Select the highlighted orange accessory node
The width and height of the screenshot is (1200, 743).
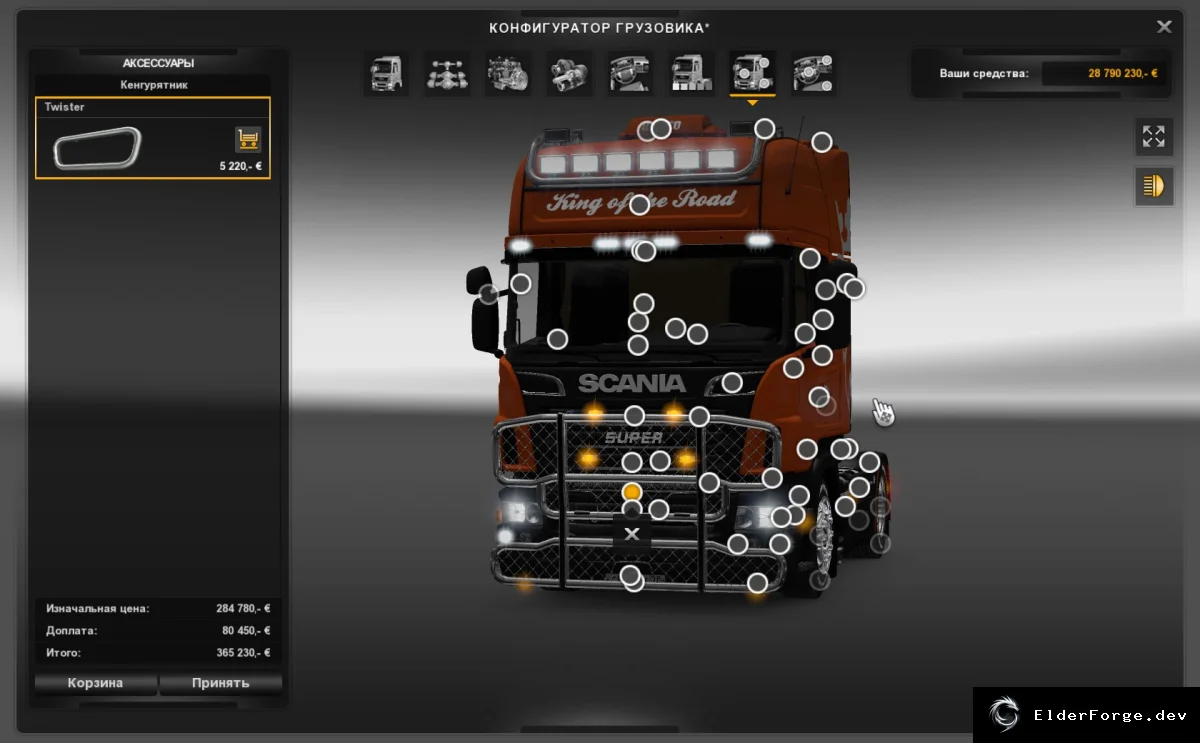coord(632,492)
